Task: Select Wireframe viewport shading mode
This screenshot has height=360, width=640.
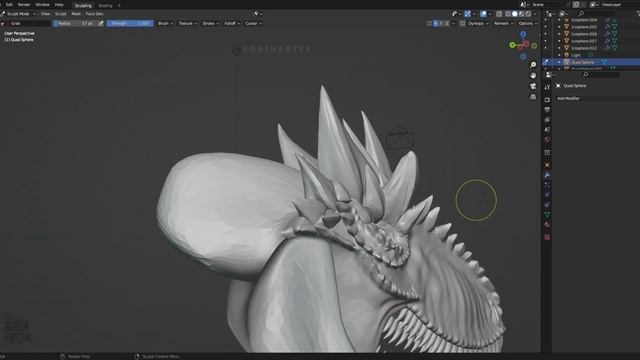Action: pos(508,13)
